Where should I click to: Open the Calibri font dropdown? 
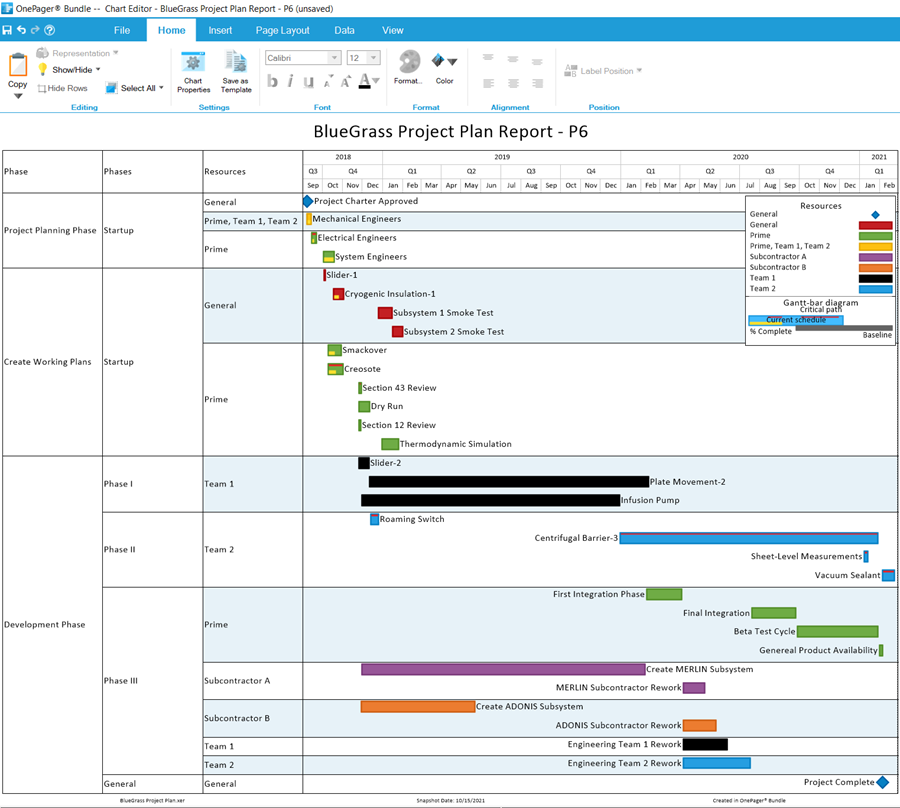click(333, 58)
